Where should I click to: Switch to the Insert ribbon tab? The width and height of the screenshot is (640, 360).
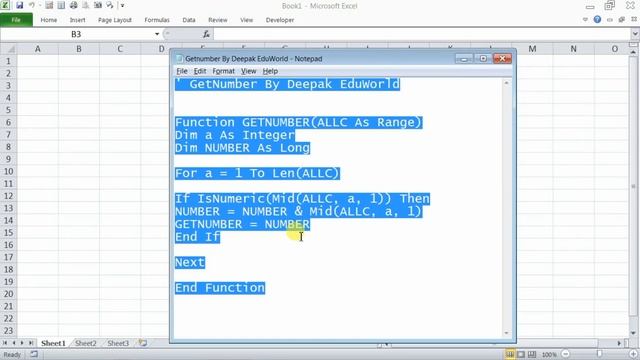[x=77, y=20]
